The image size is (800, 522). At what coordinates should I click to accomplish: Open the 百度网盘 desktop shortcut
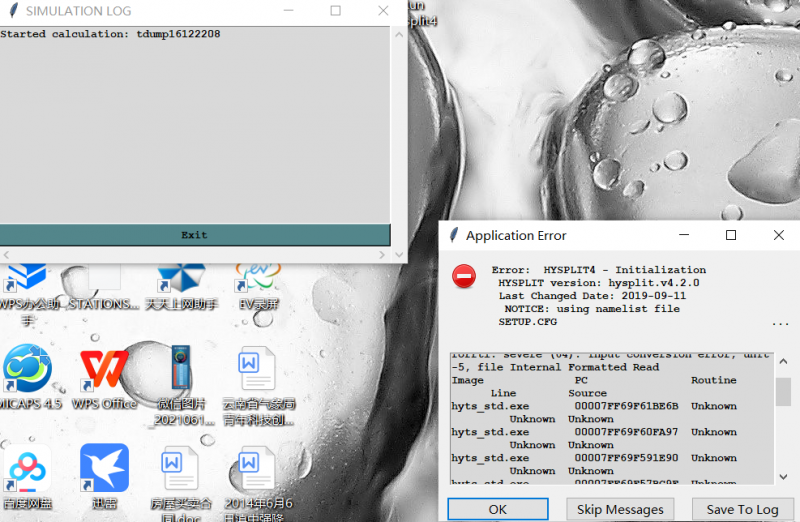[27, 468]
